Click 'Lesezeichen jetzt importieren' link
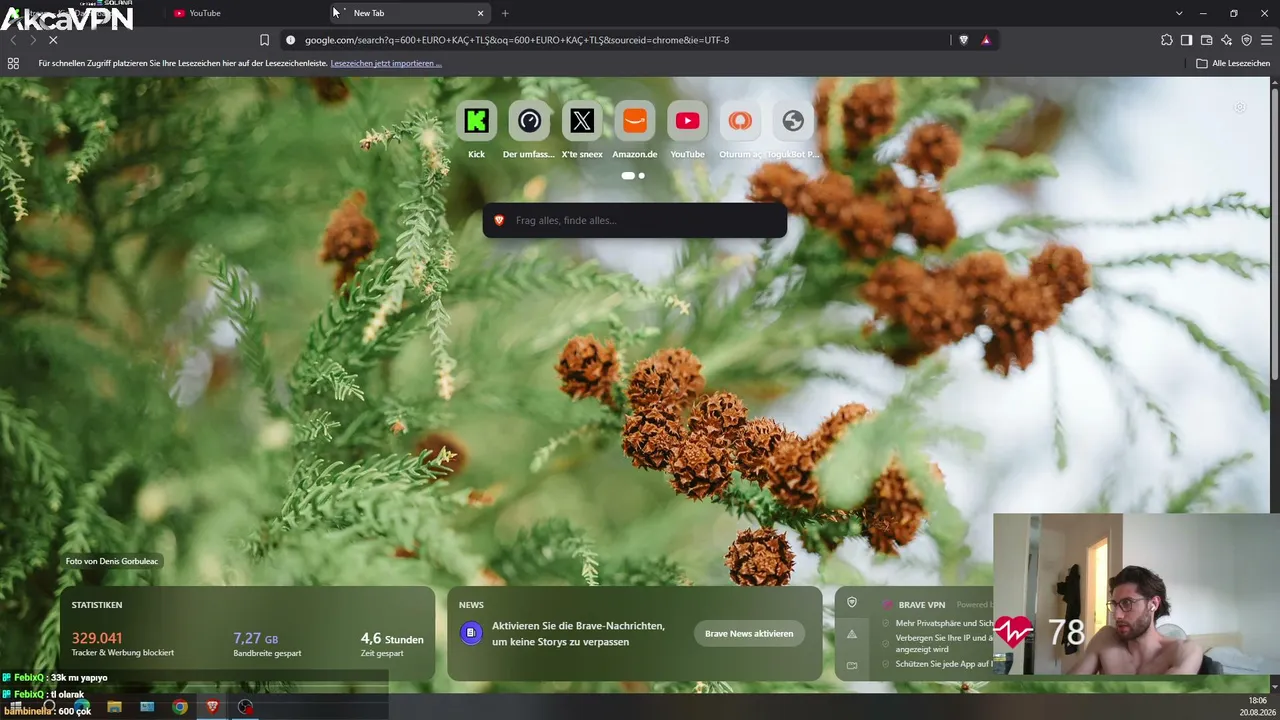Viewport: 1280px width, 720px height. click(x=386, y=63)
